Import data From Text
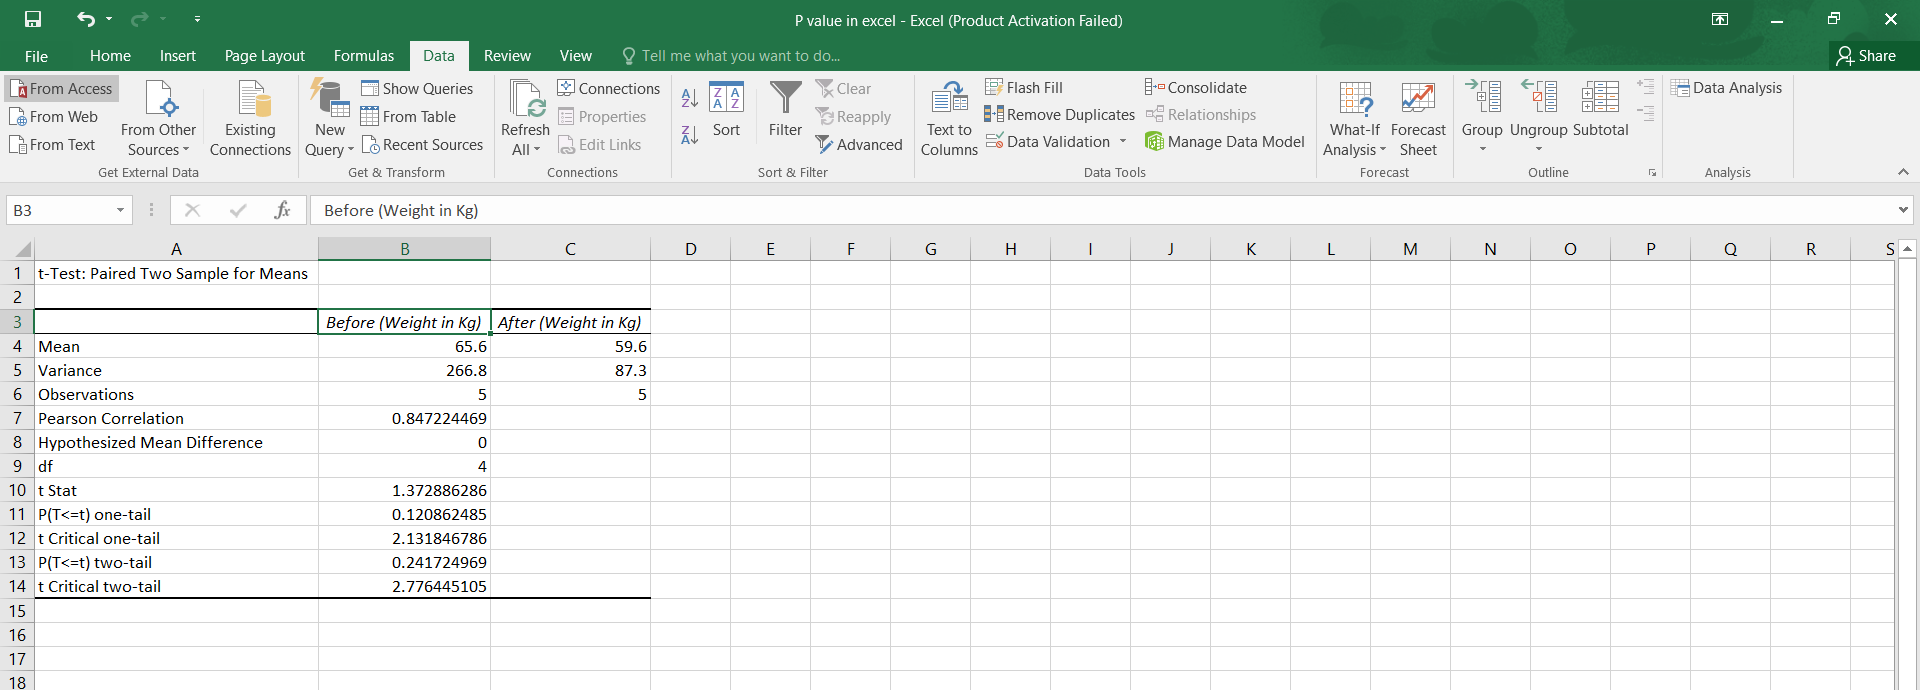Viewport: 1920px width, 690px height. 53,145
